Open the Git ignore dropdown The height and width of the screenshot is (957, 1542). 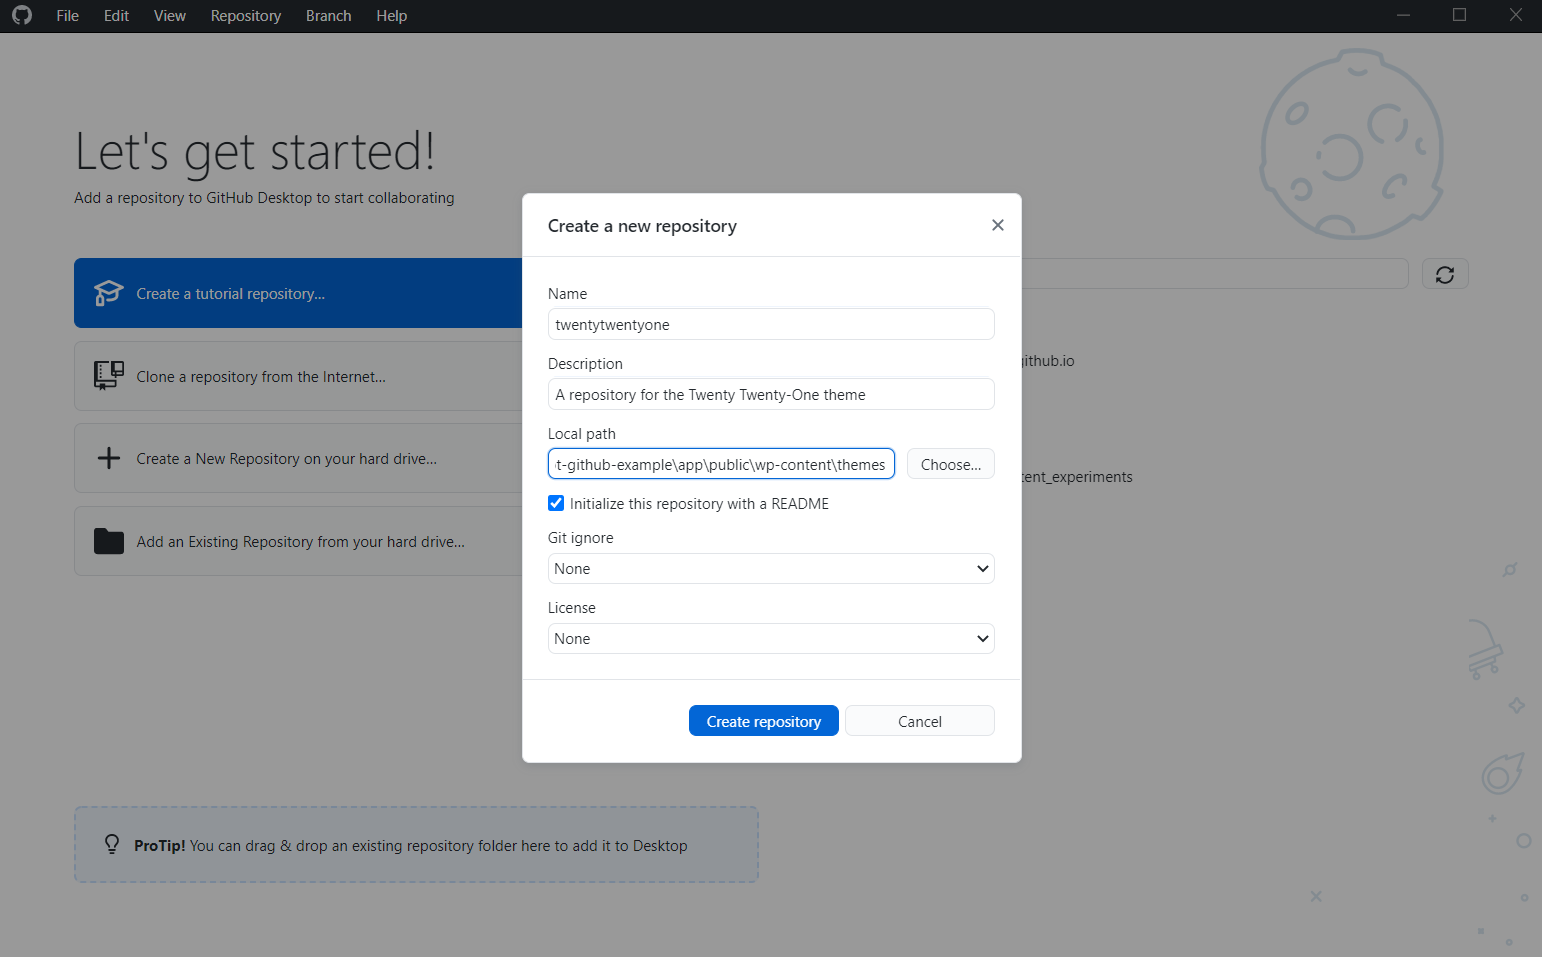click(771, 568)
